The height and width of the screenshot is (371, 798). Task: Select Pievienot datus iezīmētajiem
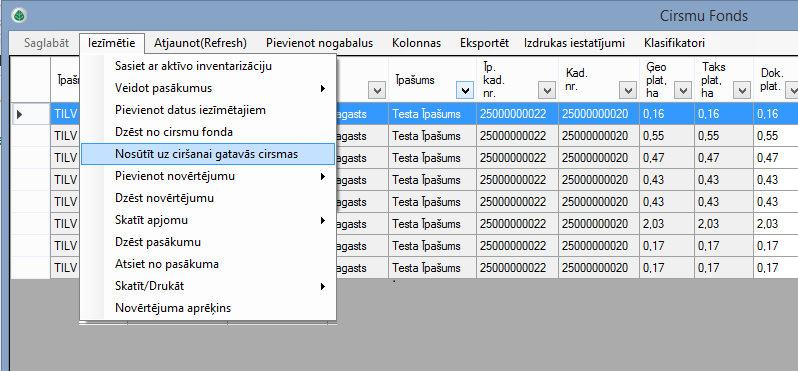208,110
